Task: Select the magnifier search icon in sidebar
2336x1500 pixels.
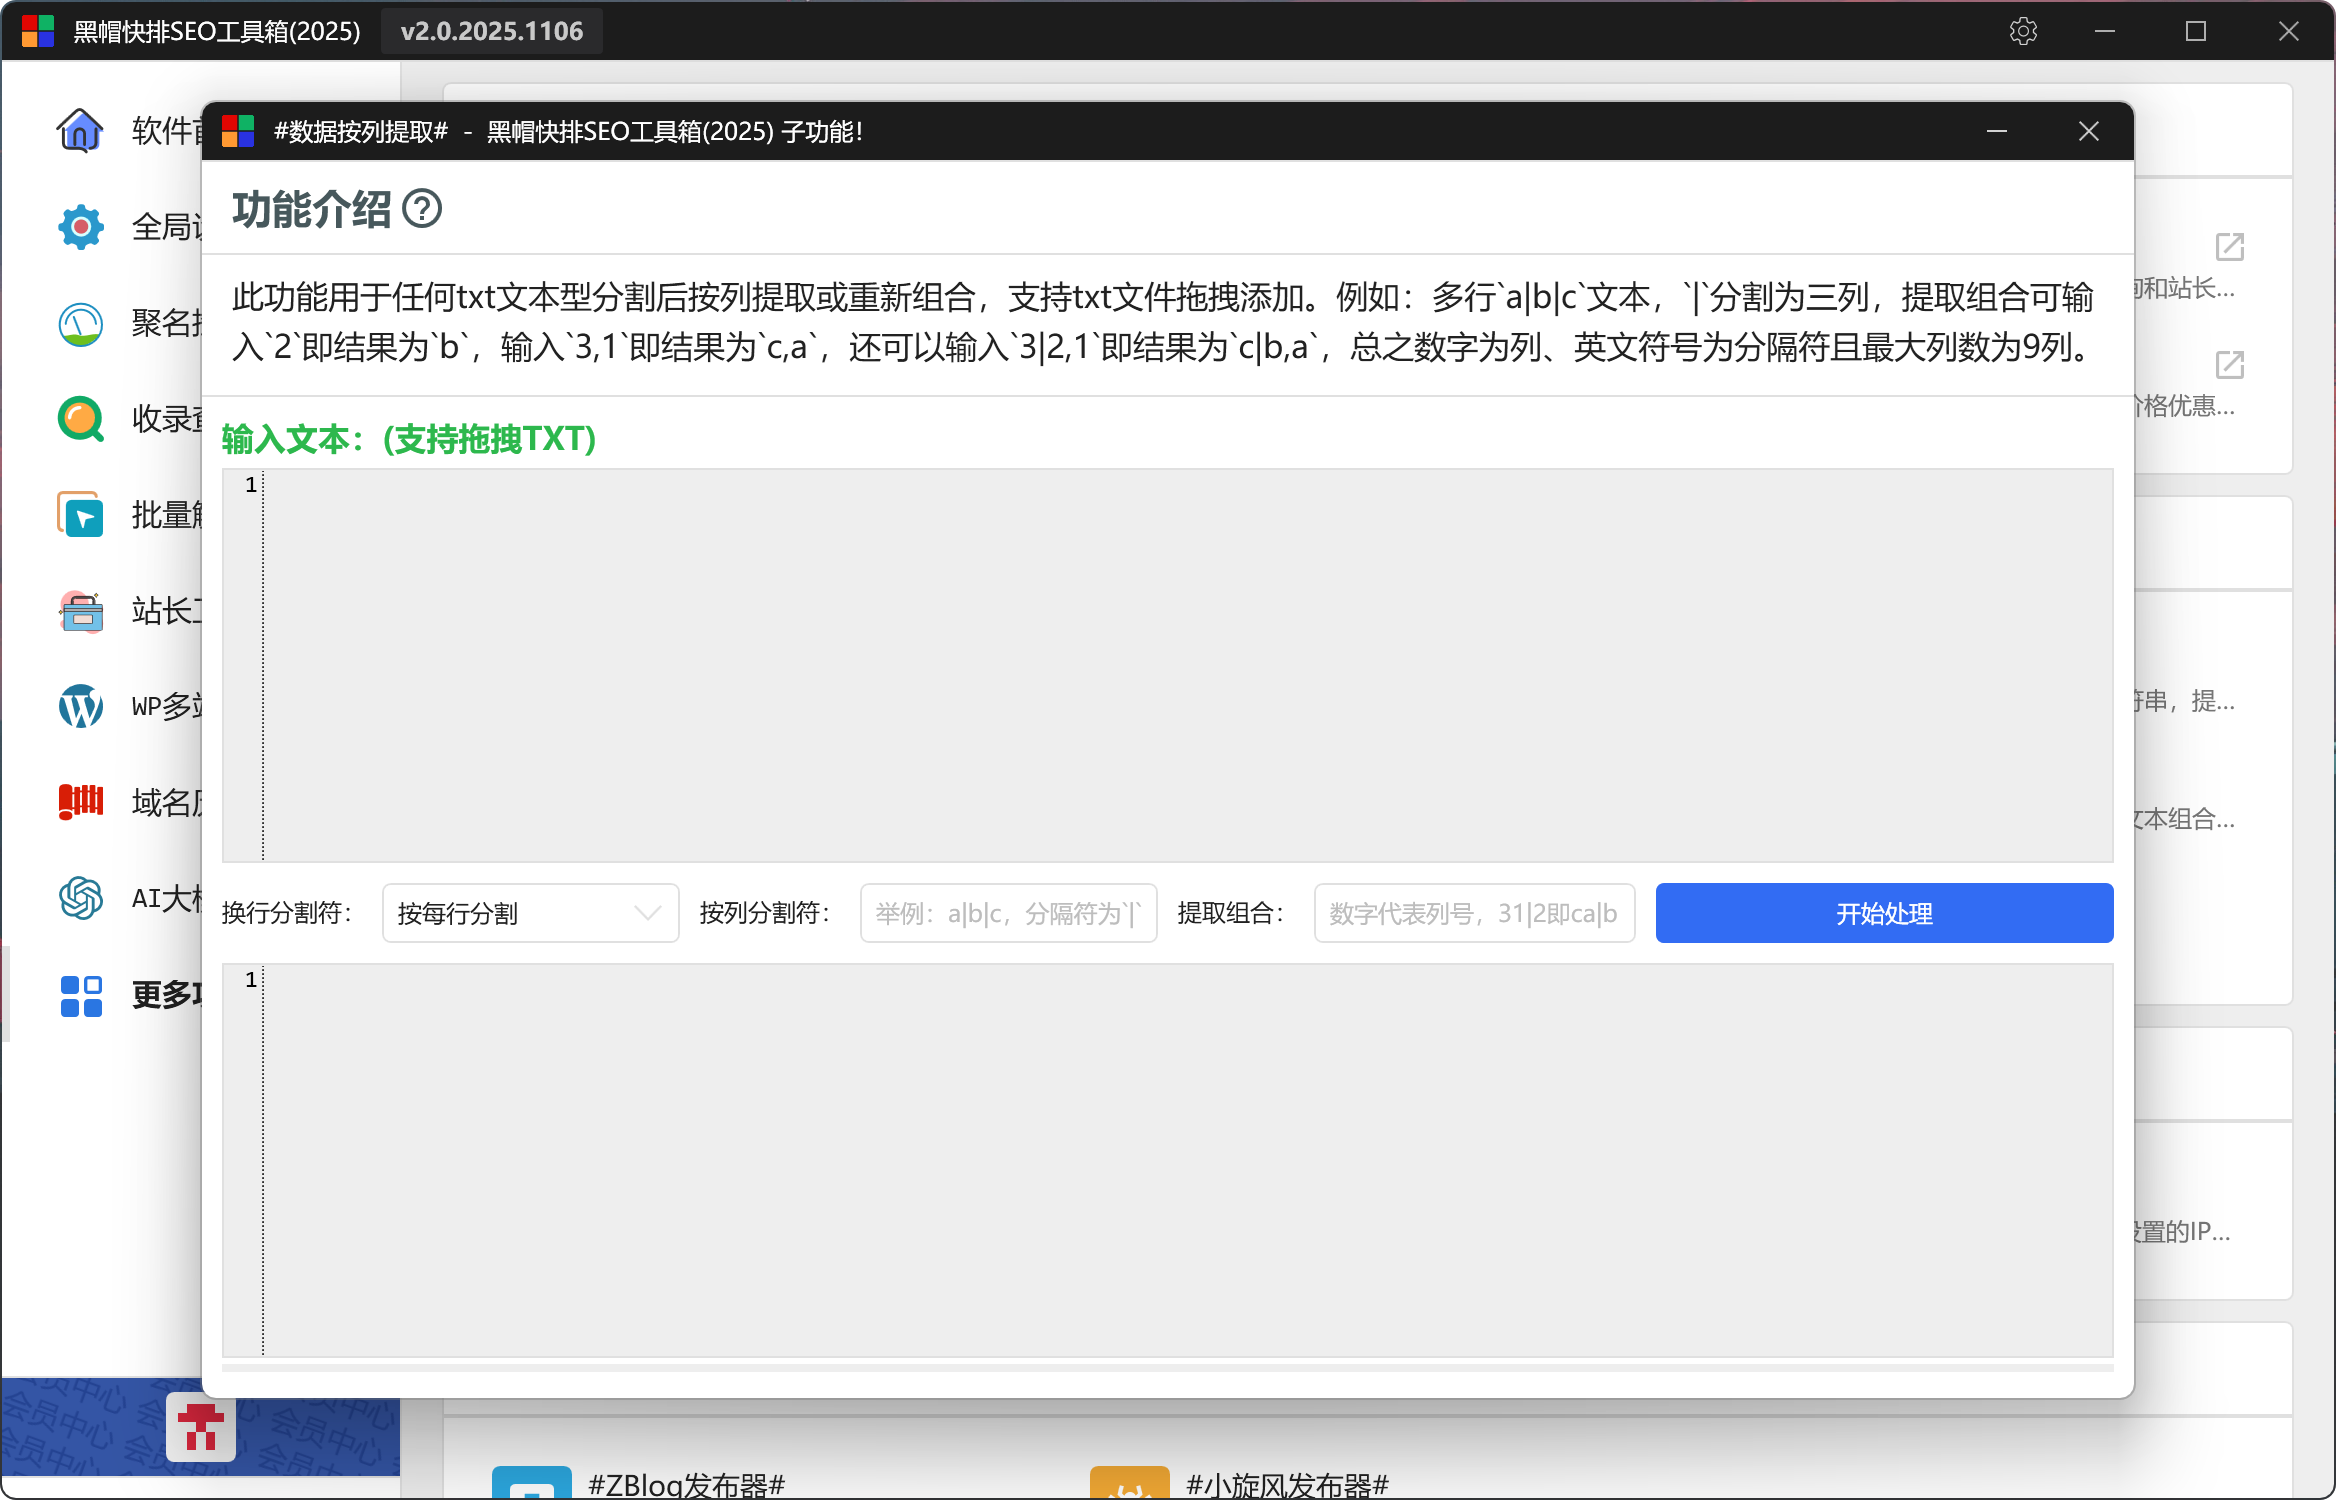Action: click(x=80, y=419)
